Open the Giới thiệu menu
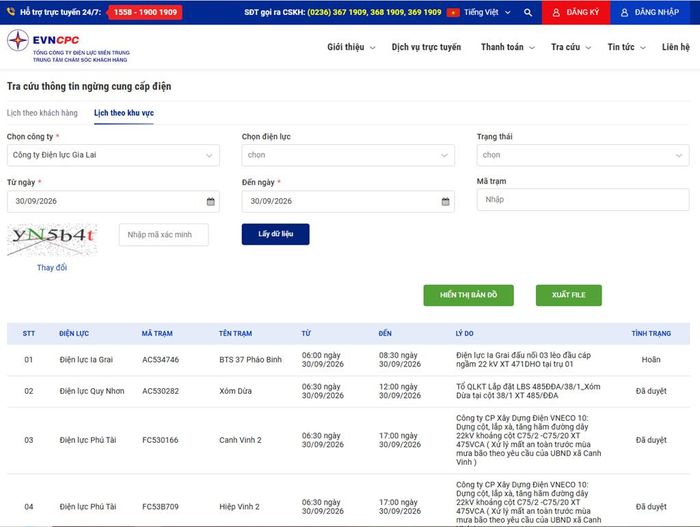This screenshot has width=700, height=527. [x=351, y=47]
